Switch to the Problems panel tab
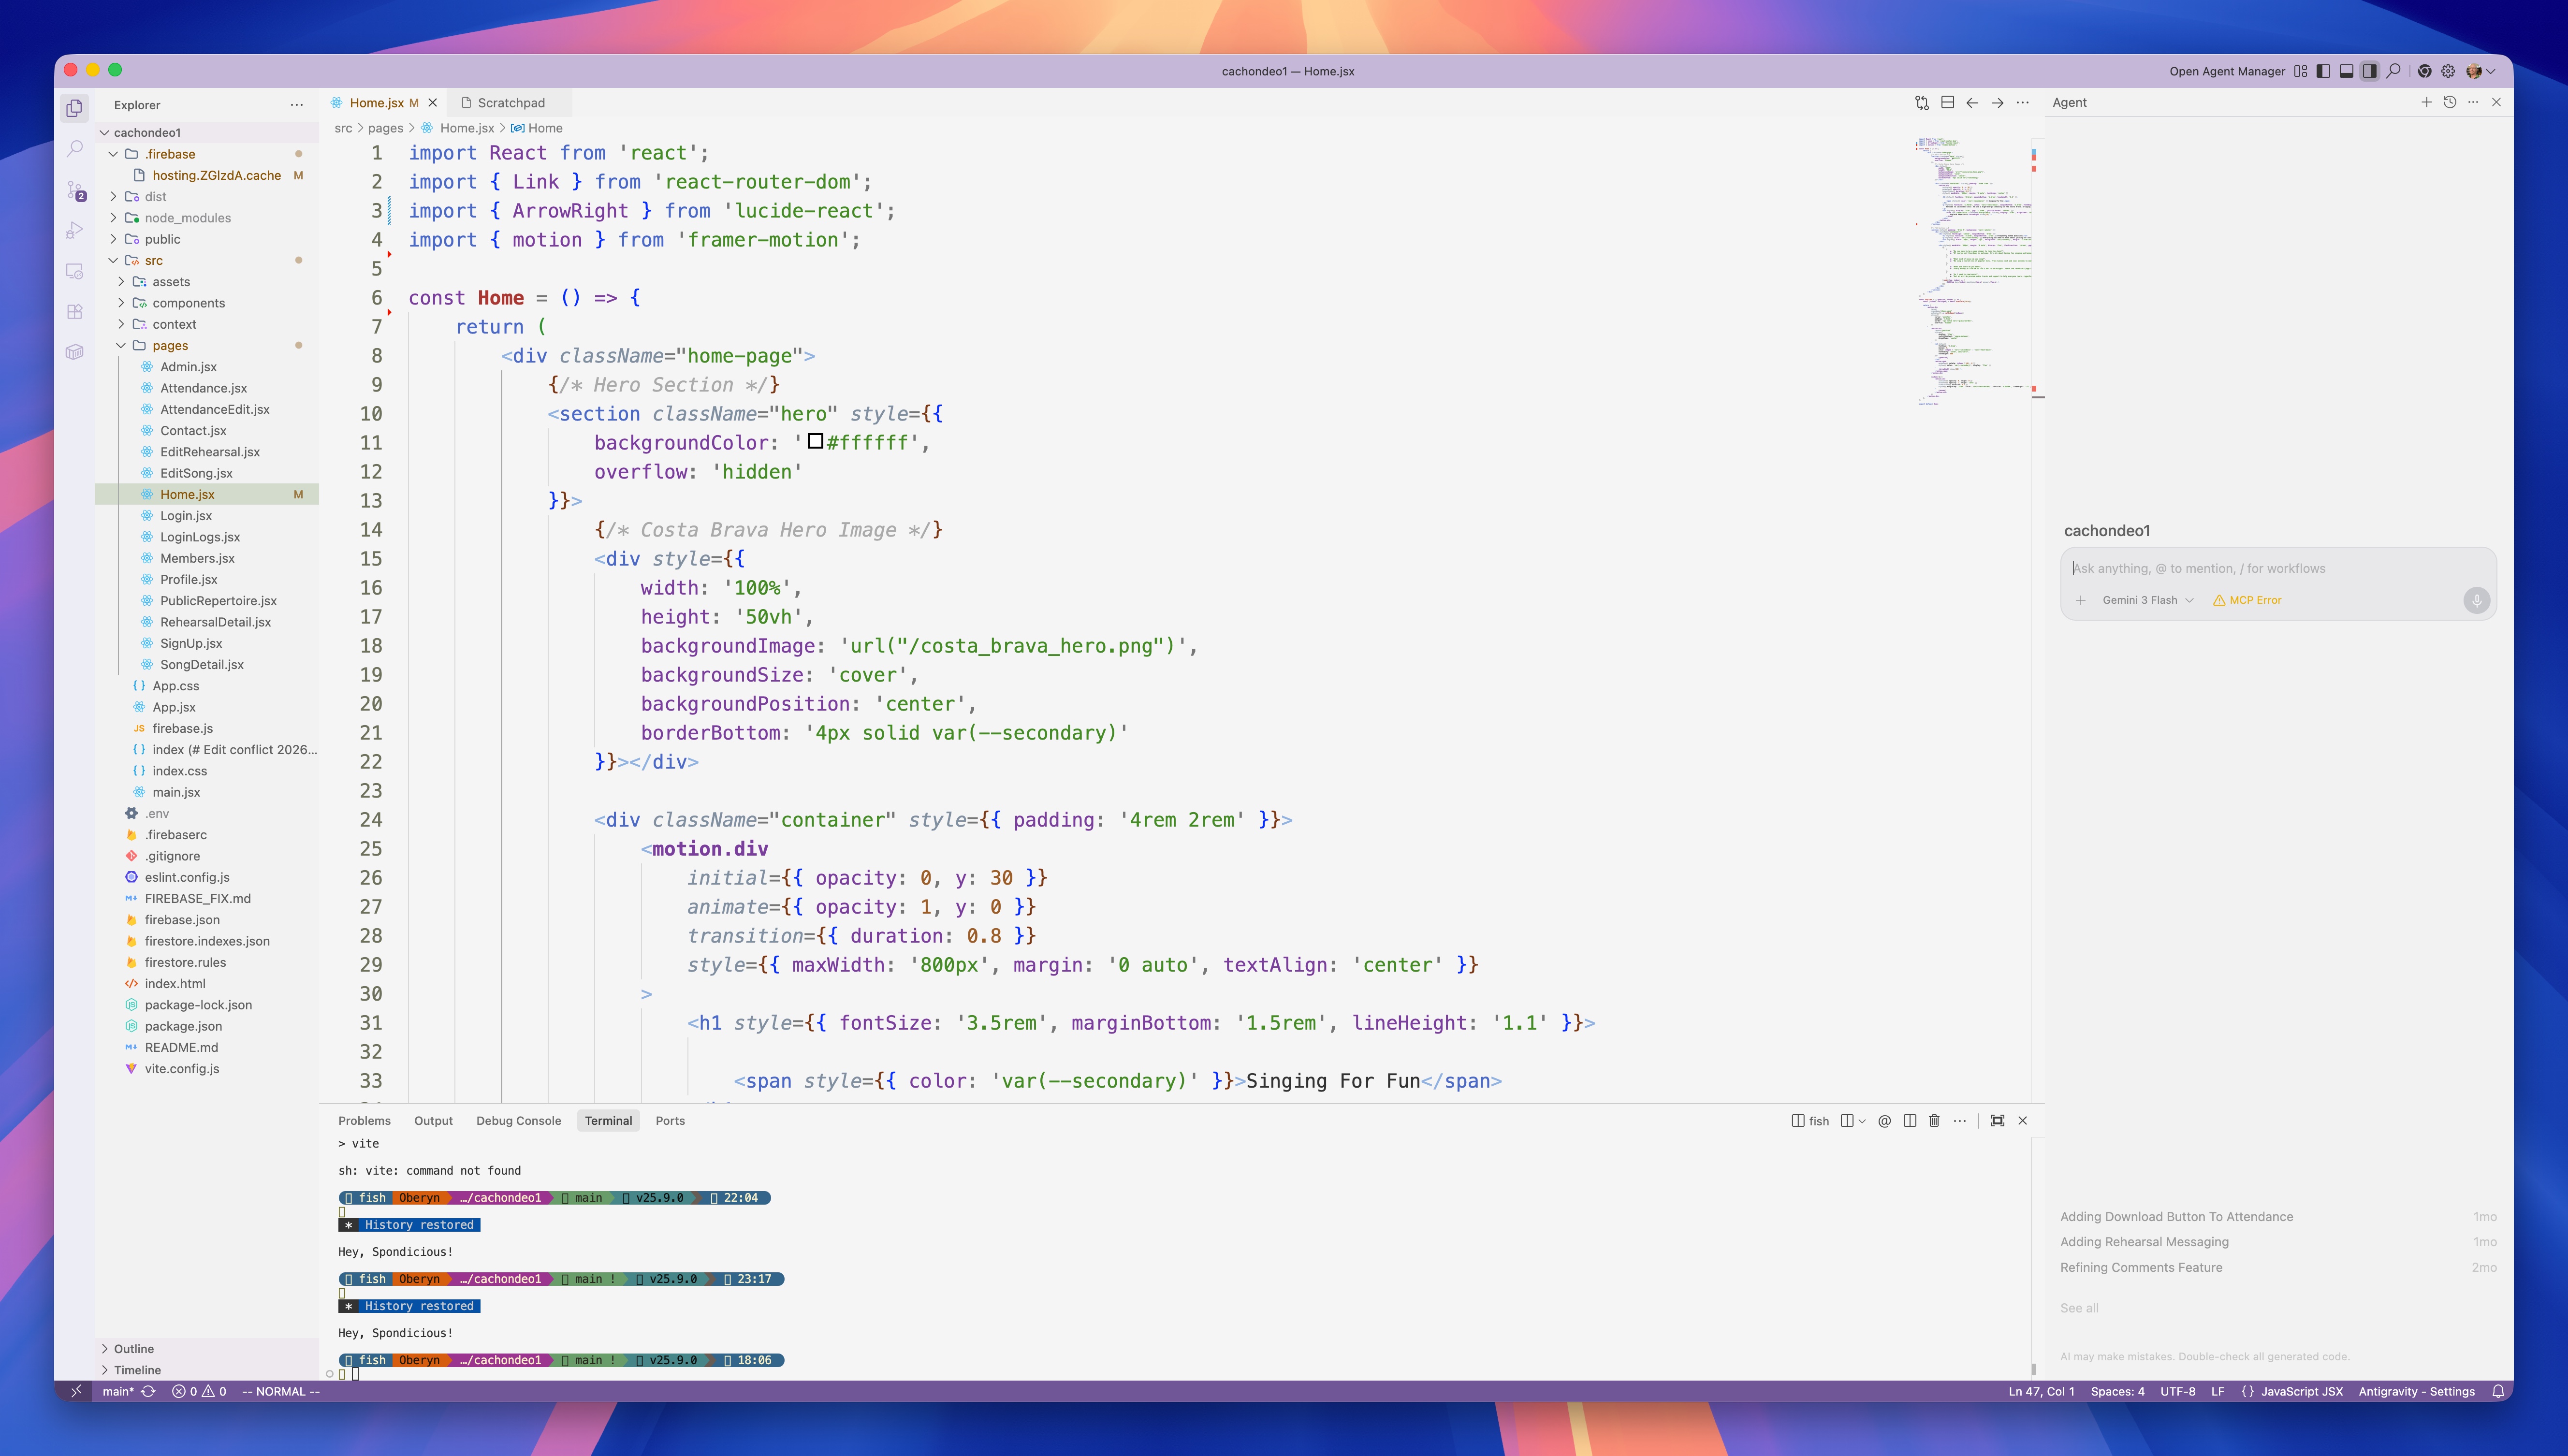Screen dimensions: 2568x1456 pyautogui.click(x=364, y=1121)
